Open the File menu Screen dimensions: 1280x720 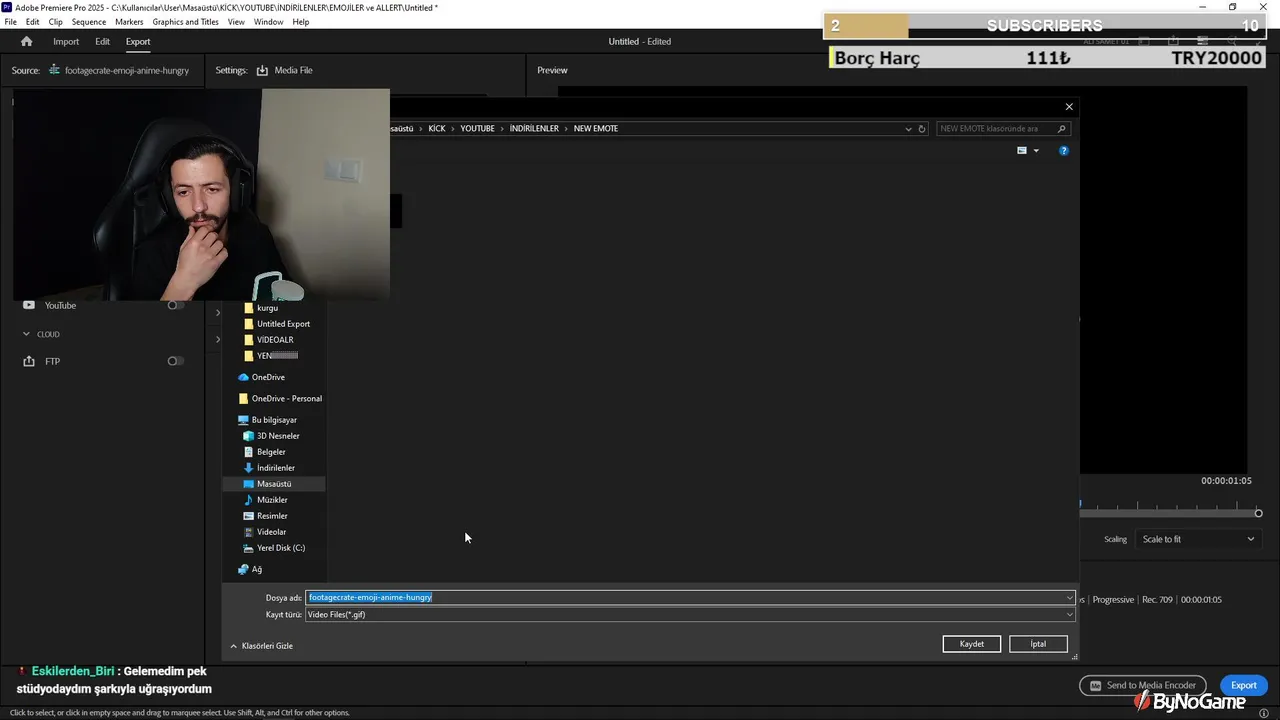(x=10, y=21)
